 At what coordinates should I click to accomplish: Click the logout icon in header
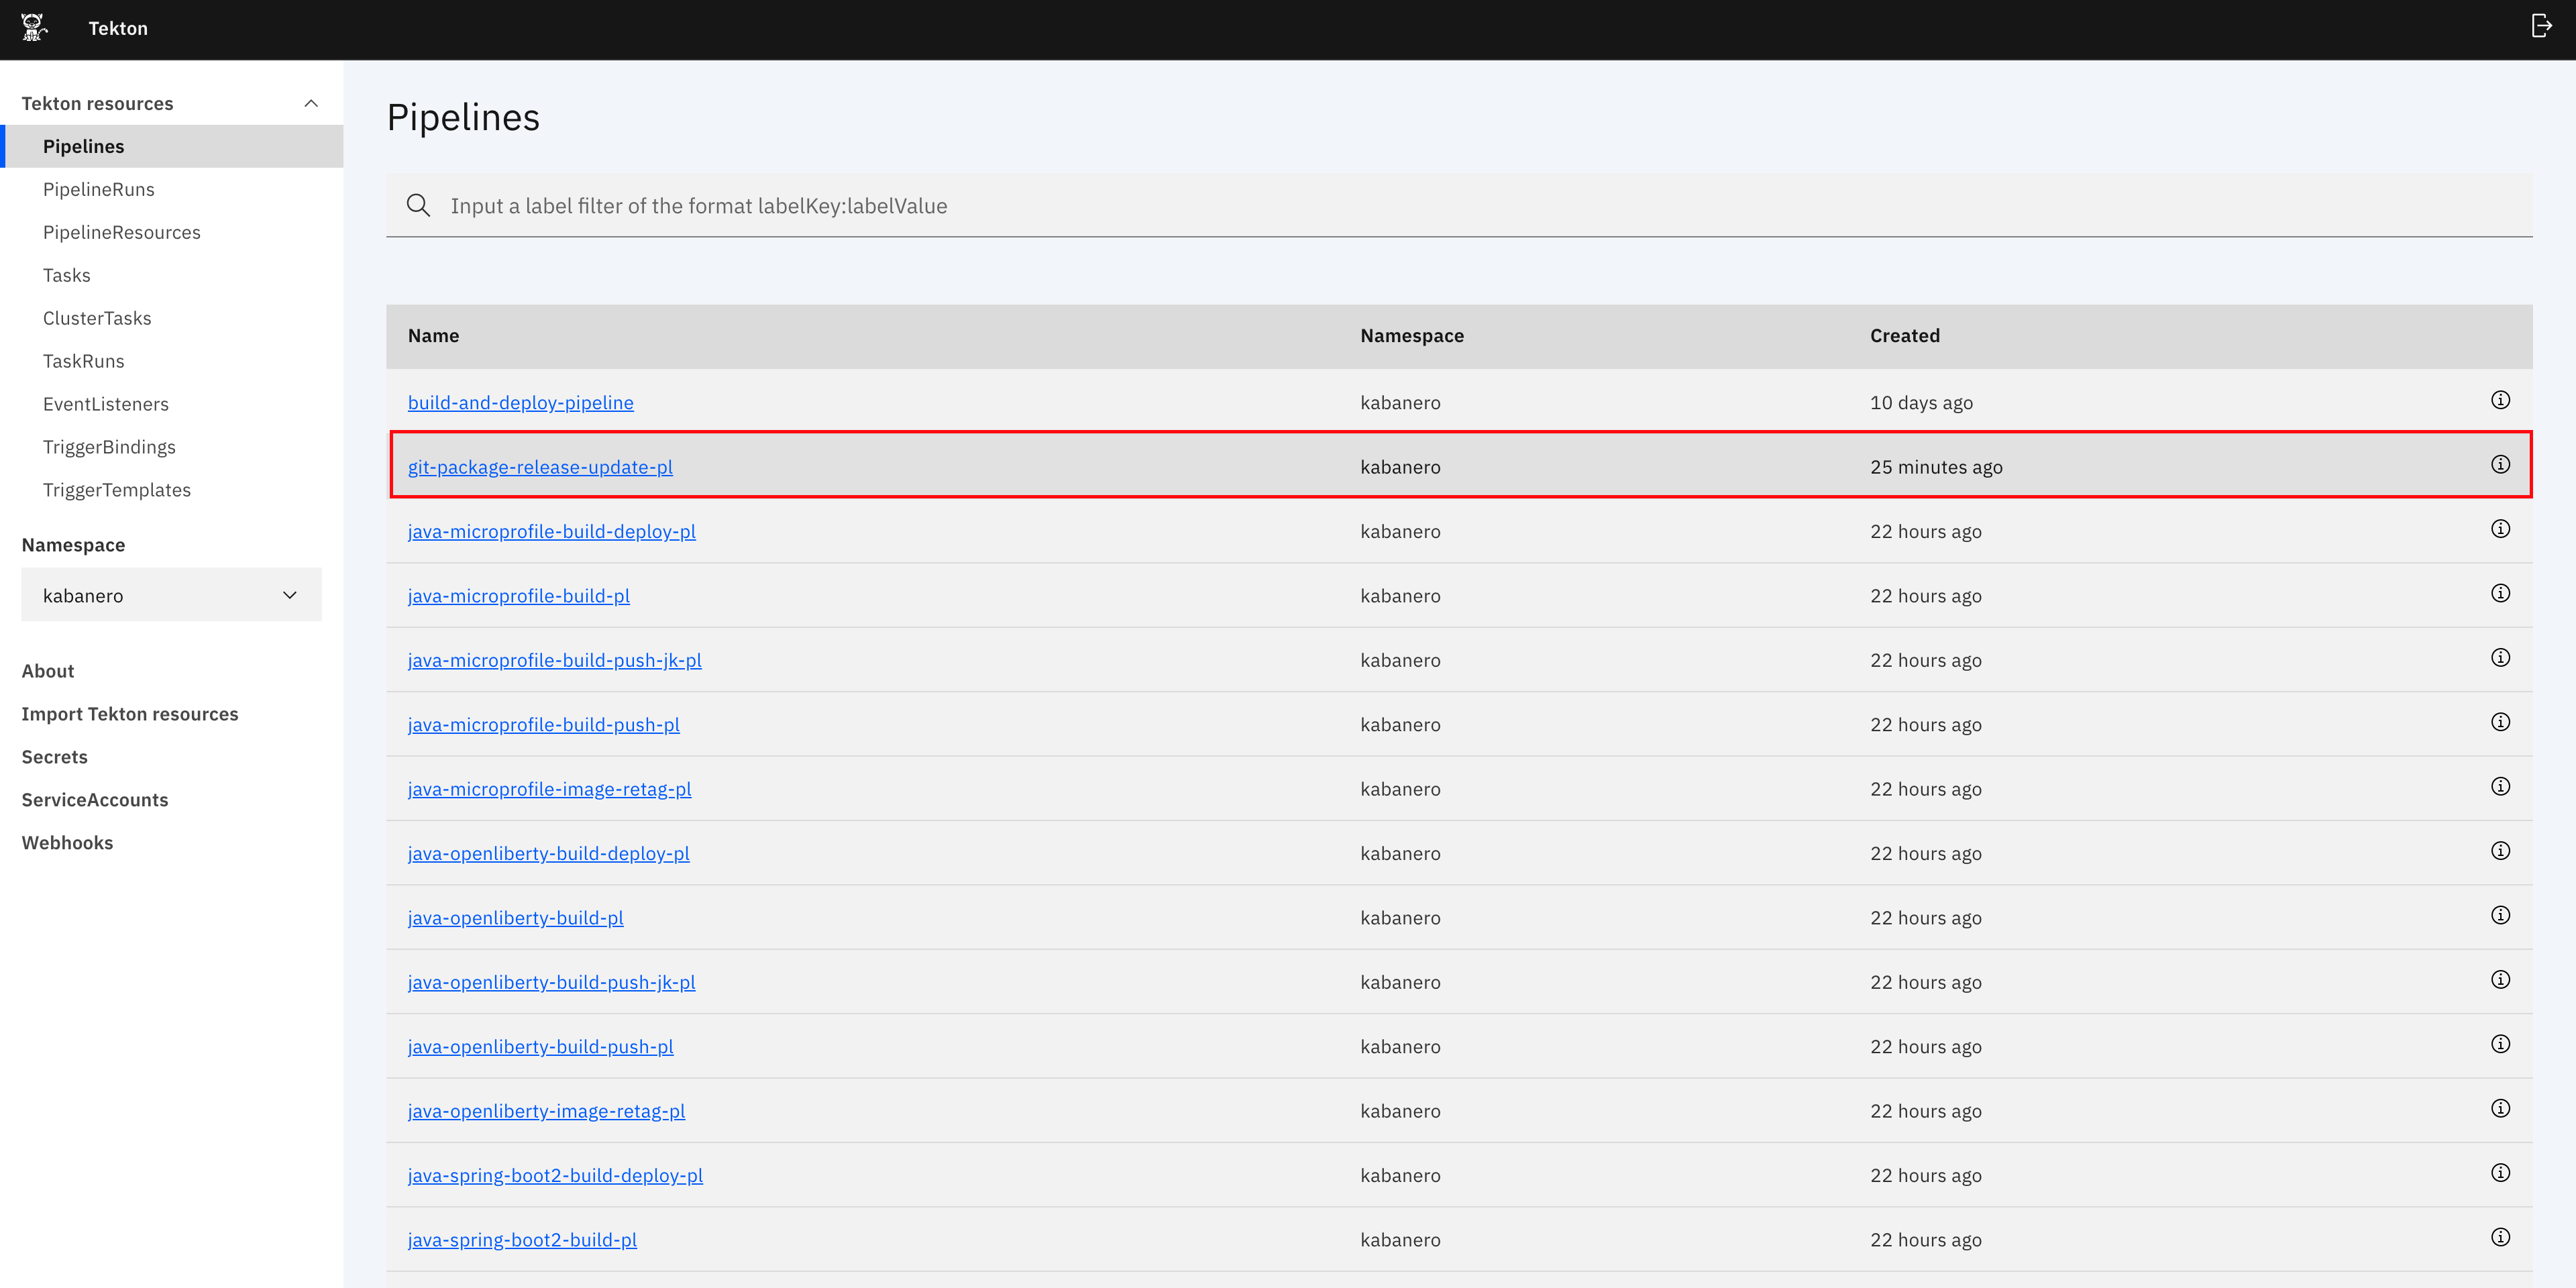point(2541,26)
